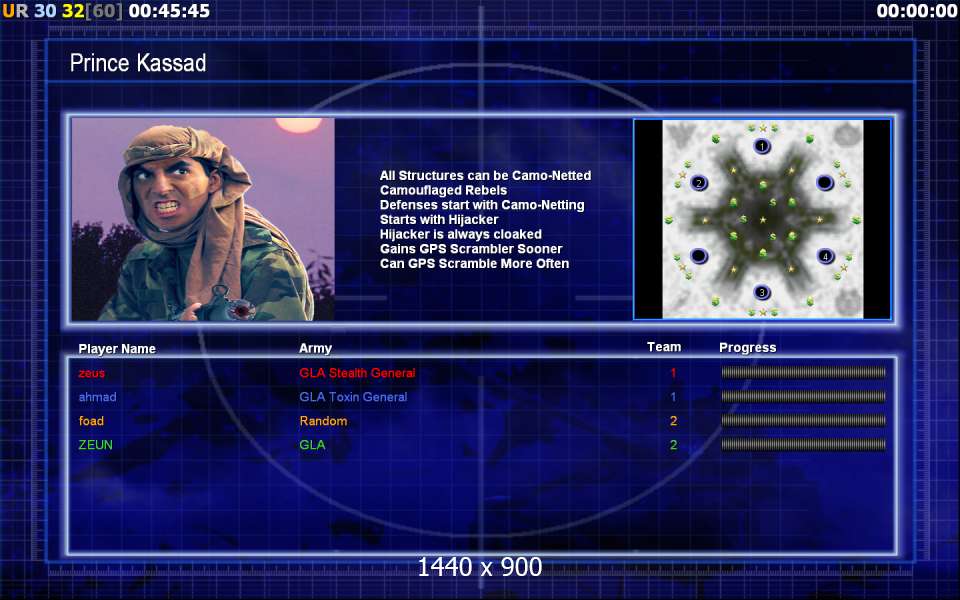Select player name 'ahmad'
960x600 pixels.
click(x=97, y=397)
